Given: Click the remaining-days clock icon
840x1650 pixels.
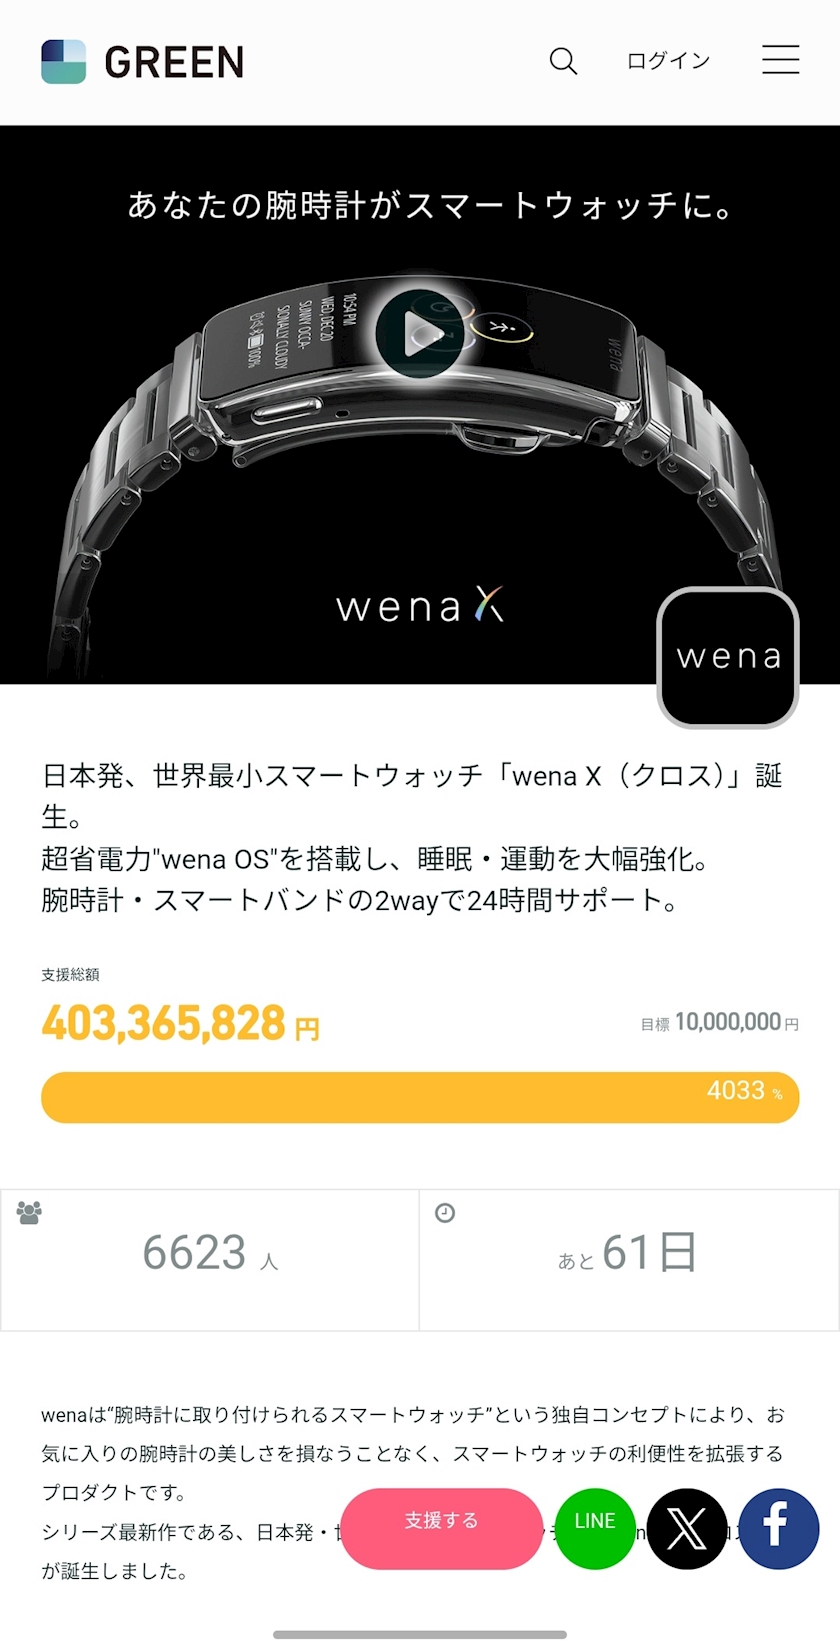Looking at the screenshot, I should tap(445, 1213).
